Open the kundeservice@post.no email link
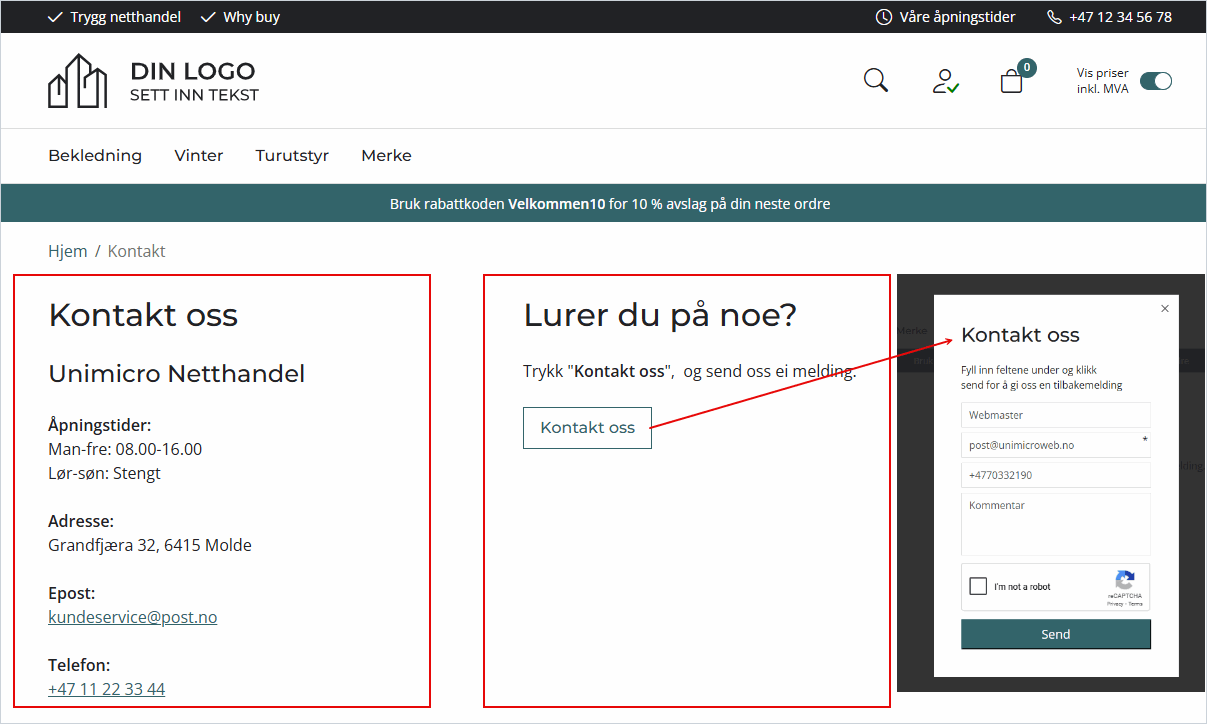 click(132, 617)
